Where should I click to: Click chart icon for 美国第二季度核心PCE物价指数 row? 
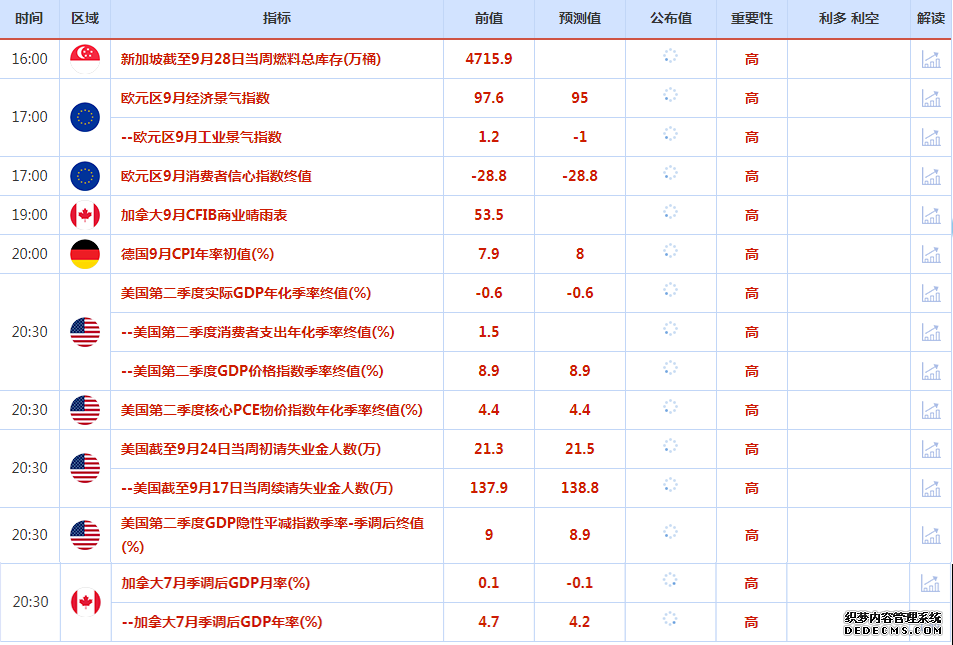[931, 410]
